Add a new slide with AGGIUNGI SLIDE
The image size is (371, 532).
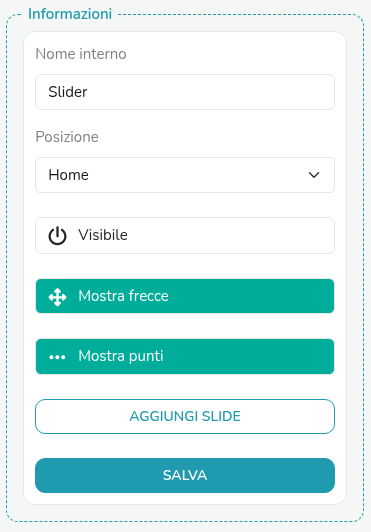185,416
